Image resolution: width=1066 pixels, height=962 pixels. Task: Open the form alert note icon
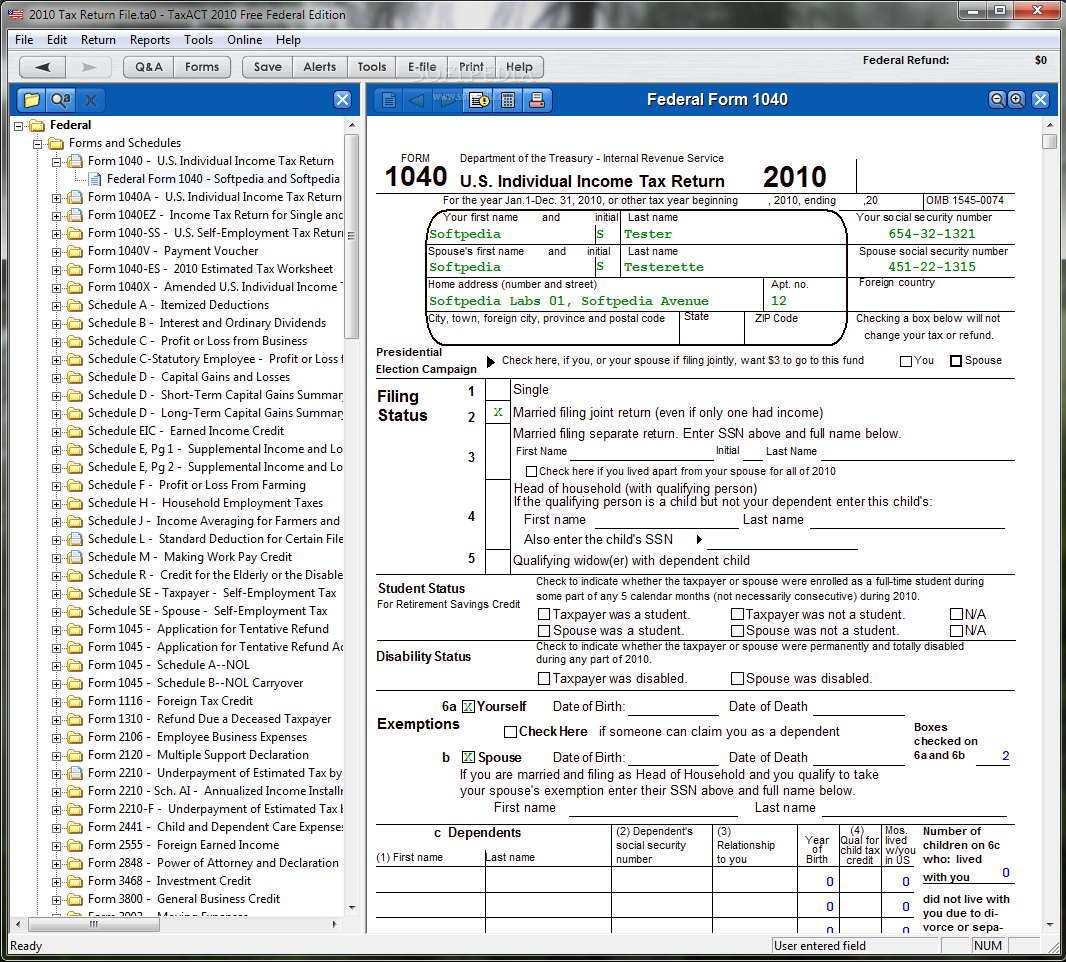pyautogui.click(x=479, y=100)
